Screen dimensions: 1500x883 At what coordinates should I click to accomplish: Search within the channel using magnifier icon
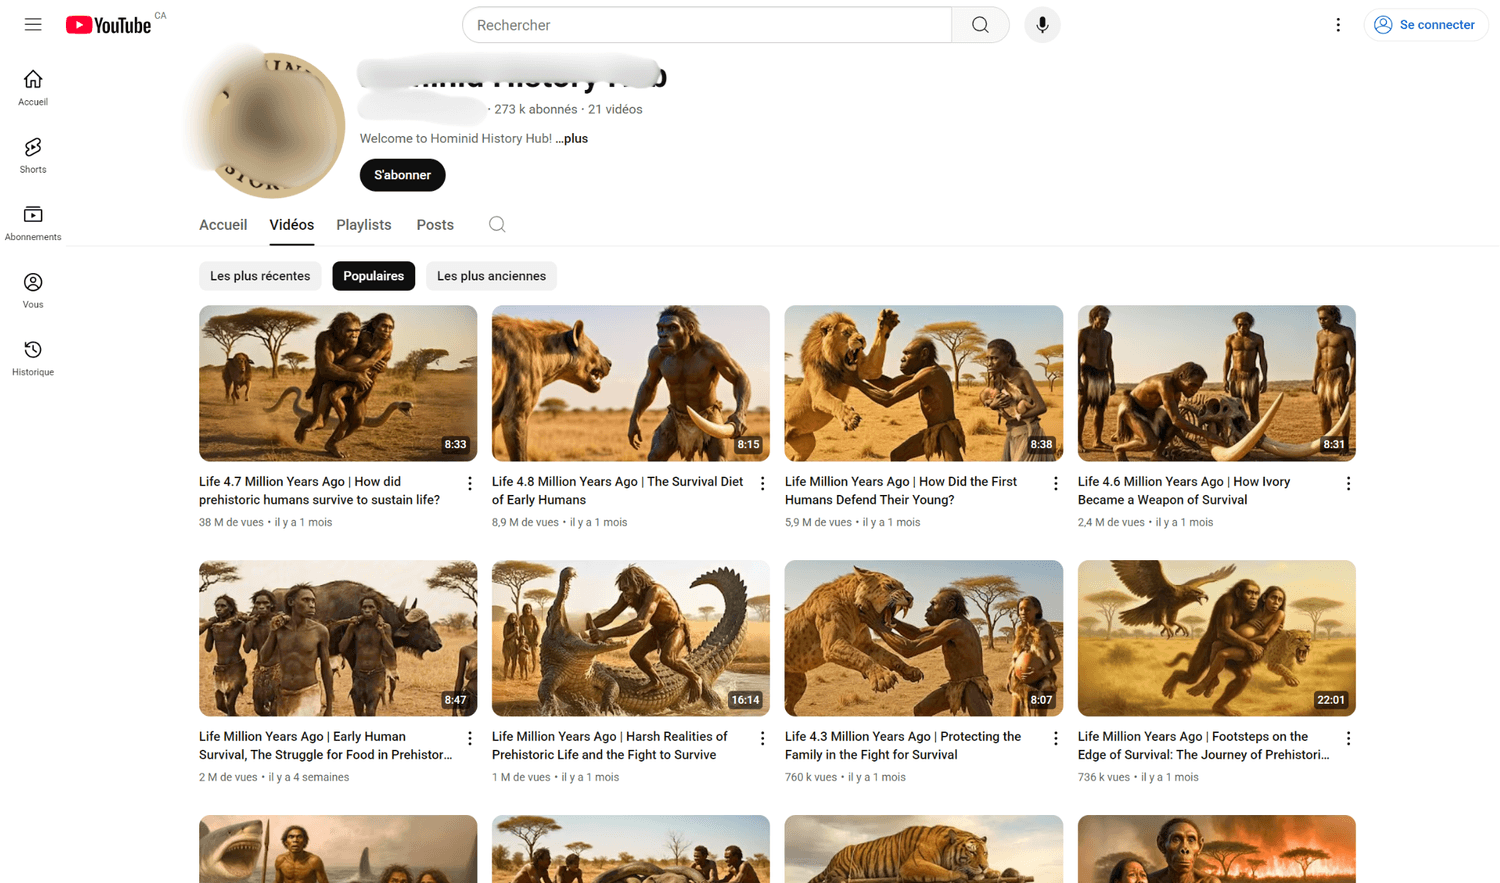pos(497,225)
